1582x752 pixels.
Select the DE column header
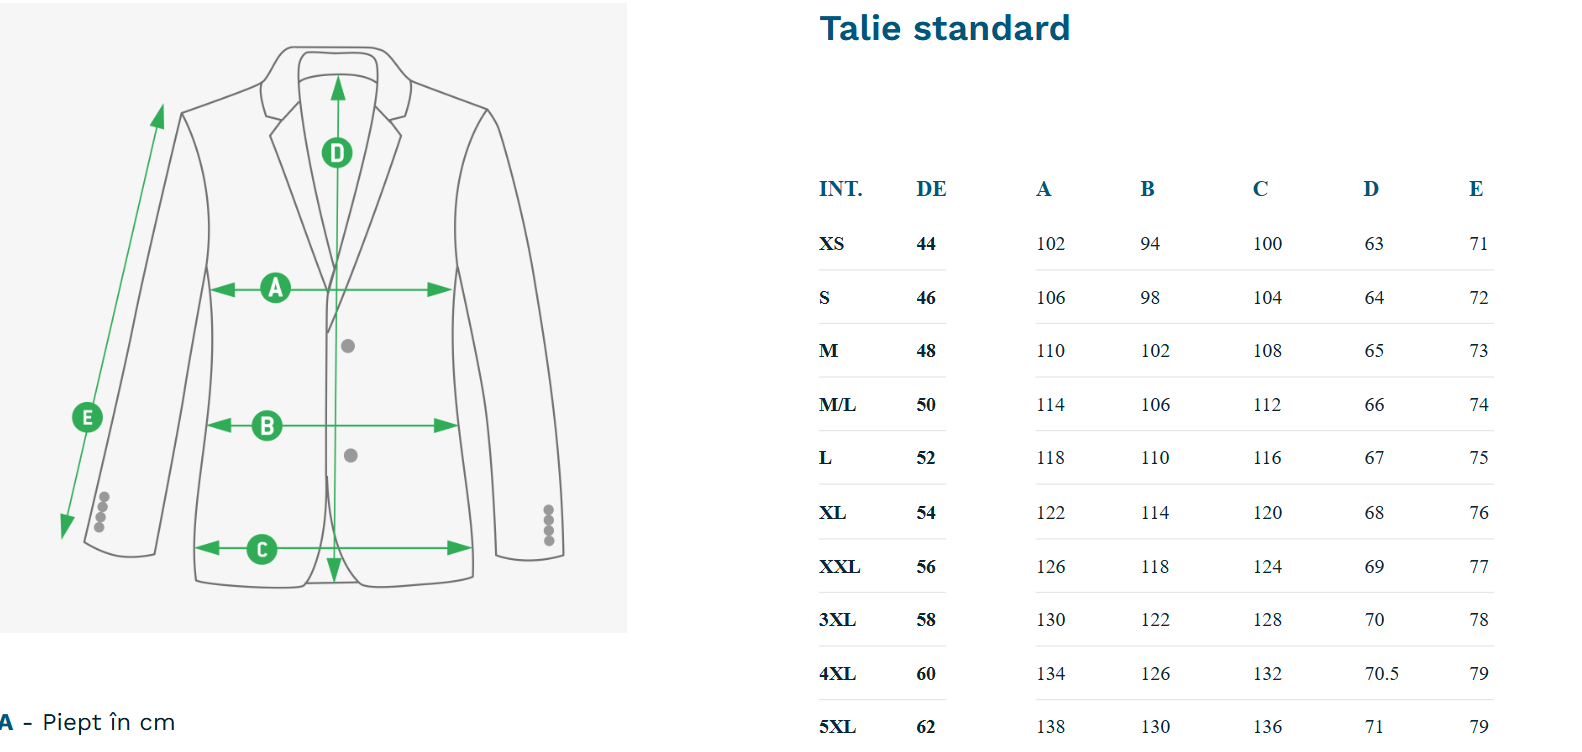tap(931, 189)
